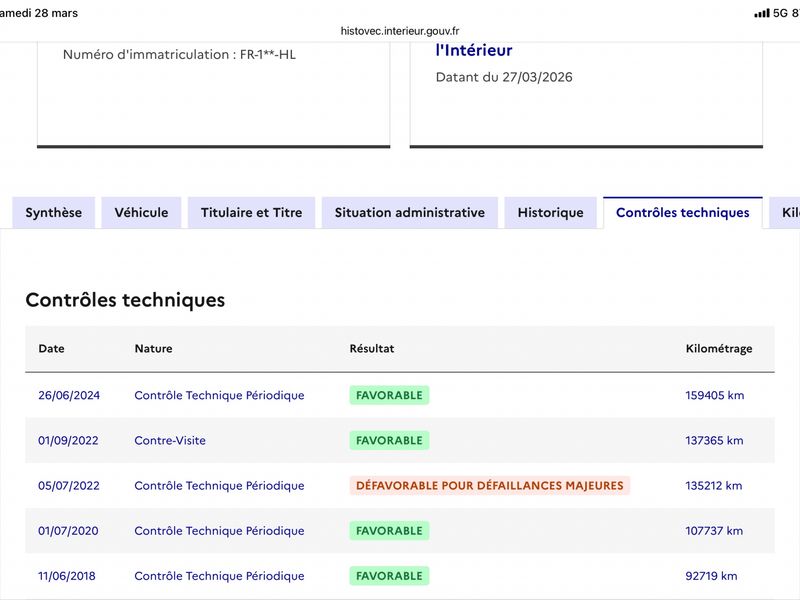Switch to the Véhicule tab
This screenshot has height=600, width=800.
pos(141,213)
